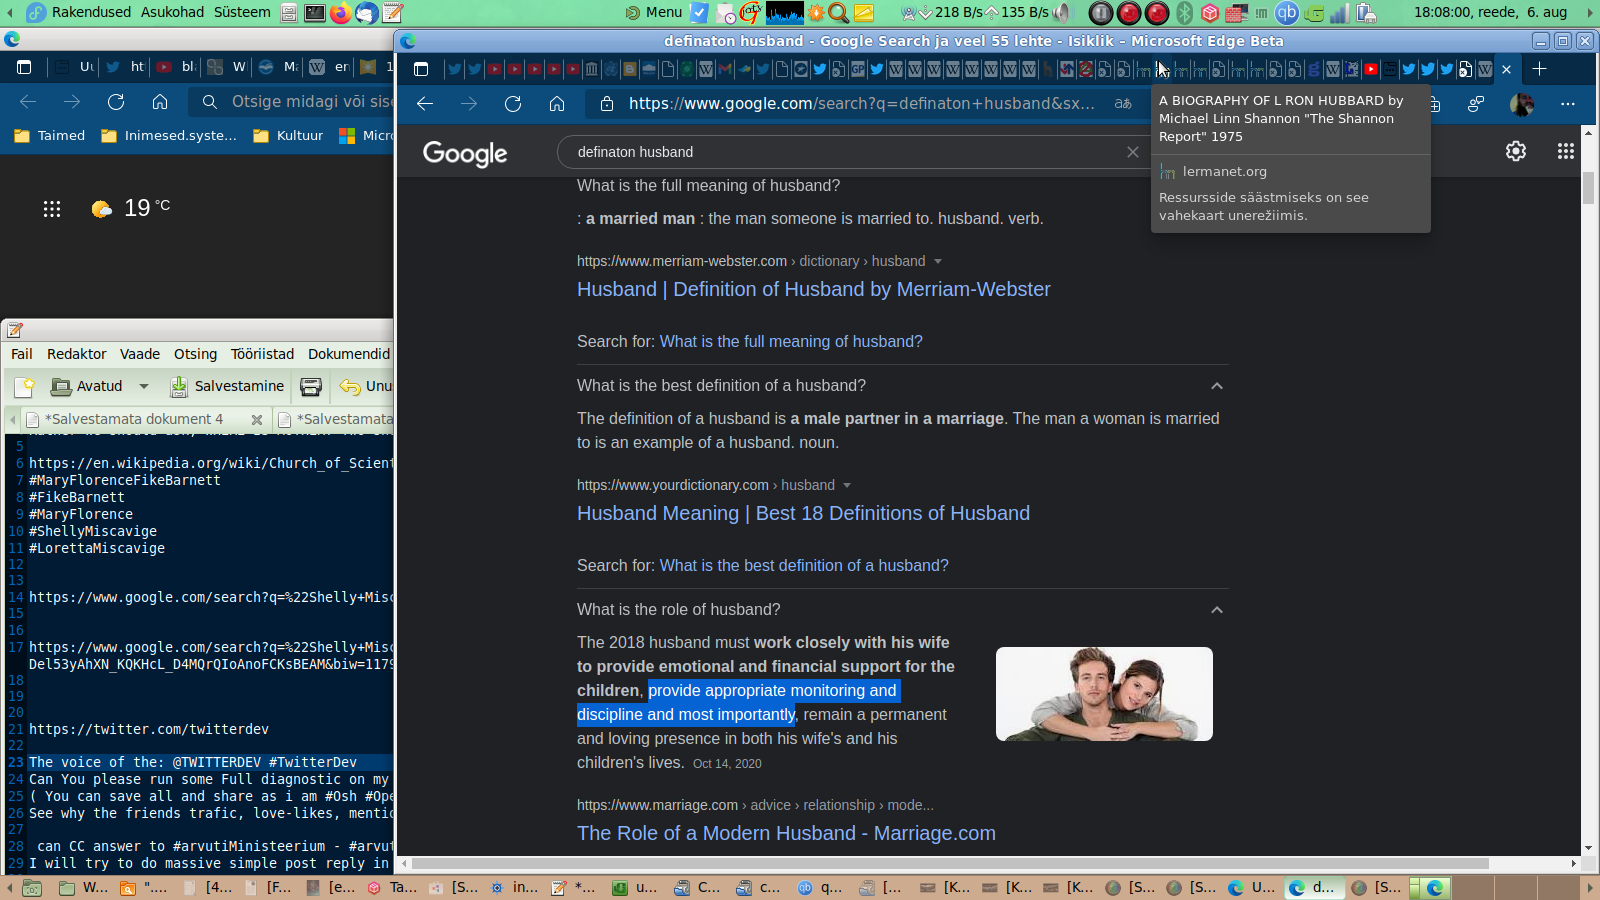Open the YouTube tab in front Edge window
Image resolution: width=1600 pixels, height=900 pixels.
[1371, 69]
